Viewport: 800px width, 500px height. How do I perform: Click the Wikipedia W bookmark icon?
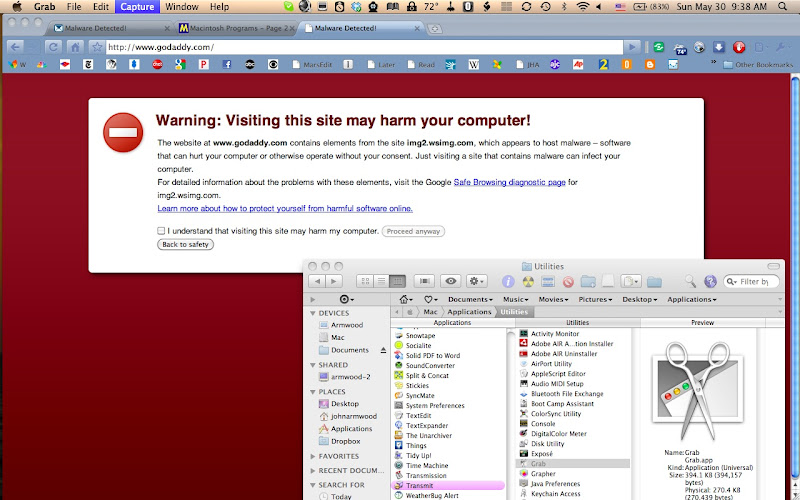(x=473, y=64)
